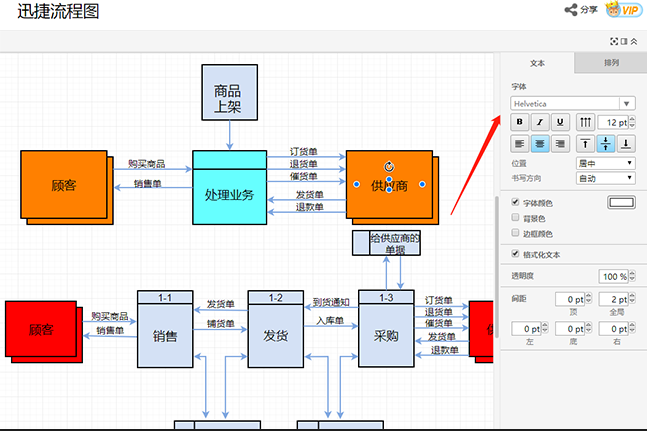Click the 分享 share button label

[589, 9]
